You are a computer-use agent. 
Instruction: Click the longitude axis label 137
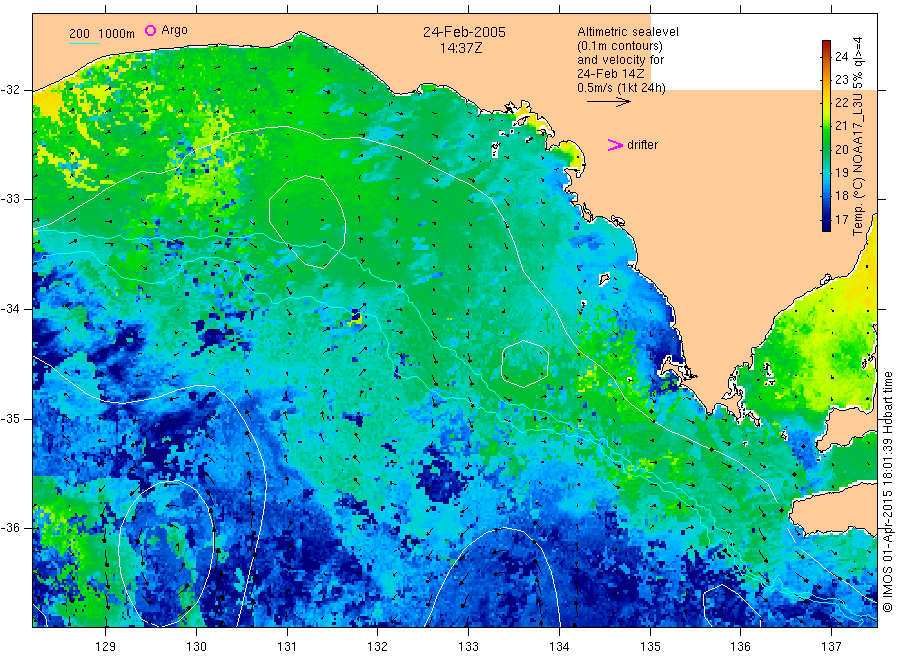[831, 647]
